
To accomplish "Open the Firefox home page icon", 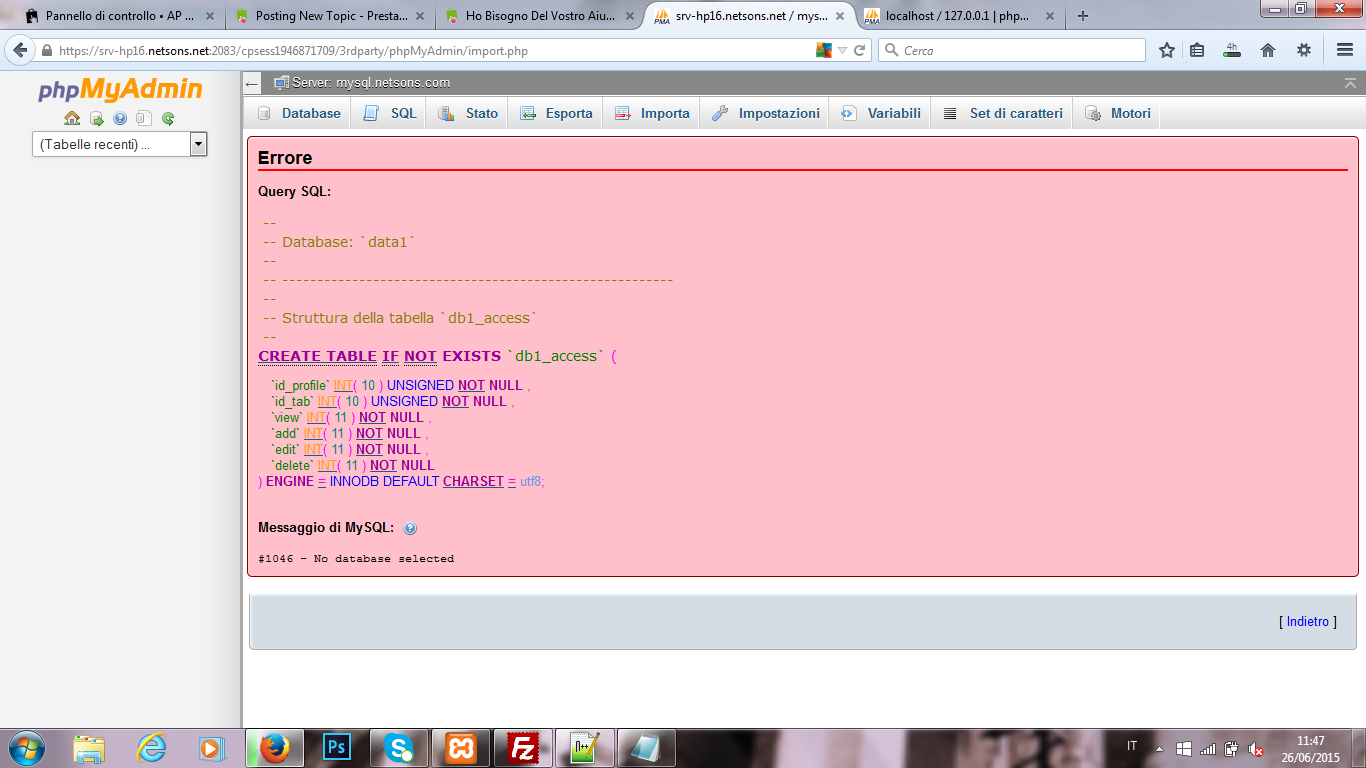I will coord(1268,50).
